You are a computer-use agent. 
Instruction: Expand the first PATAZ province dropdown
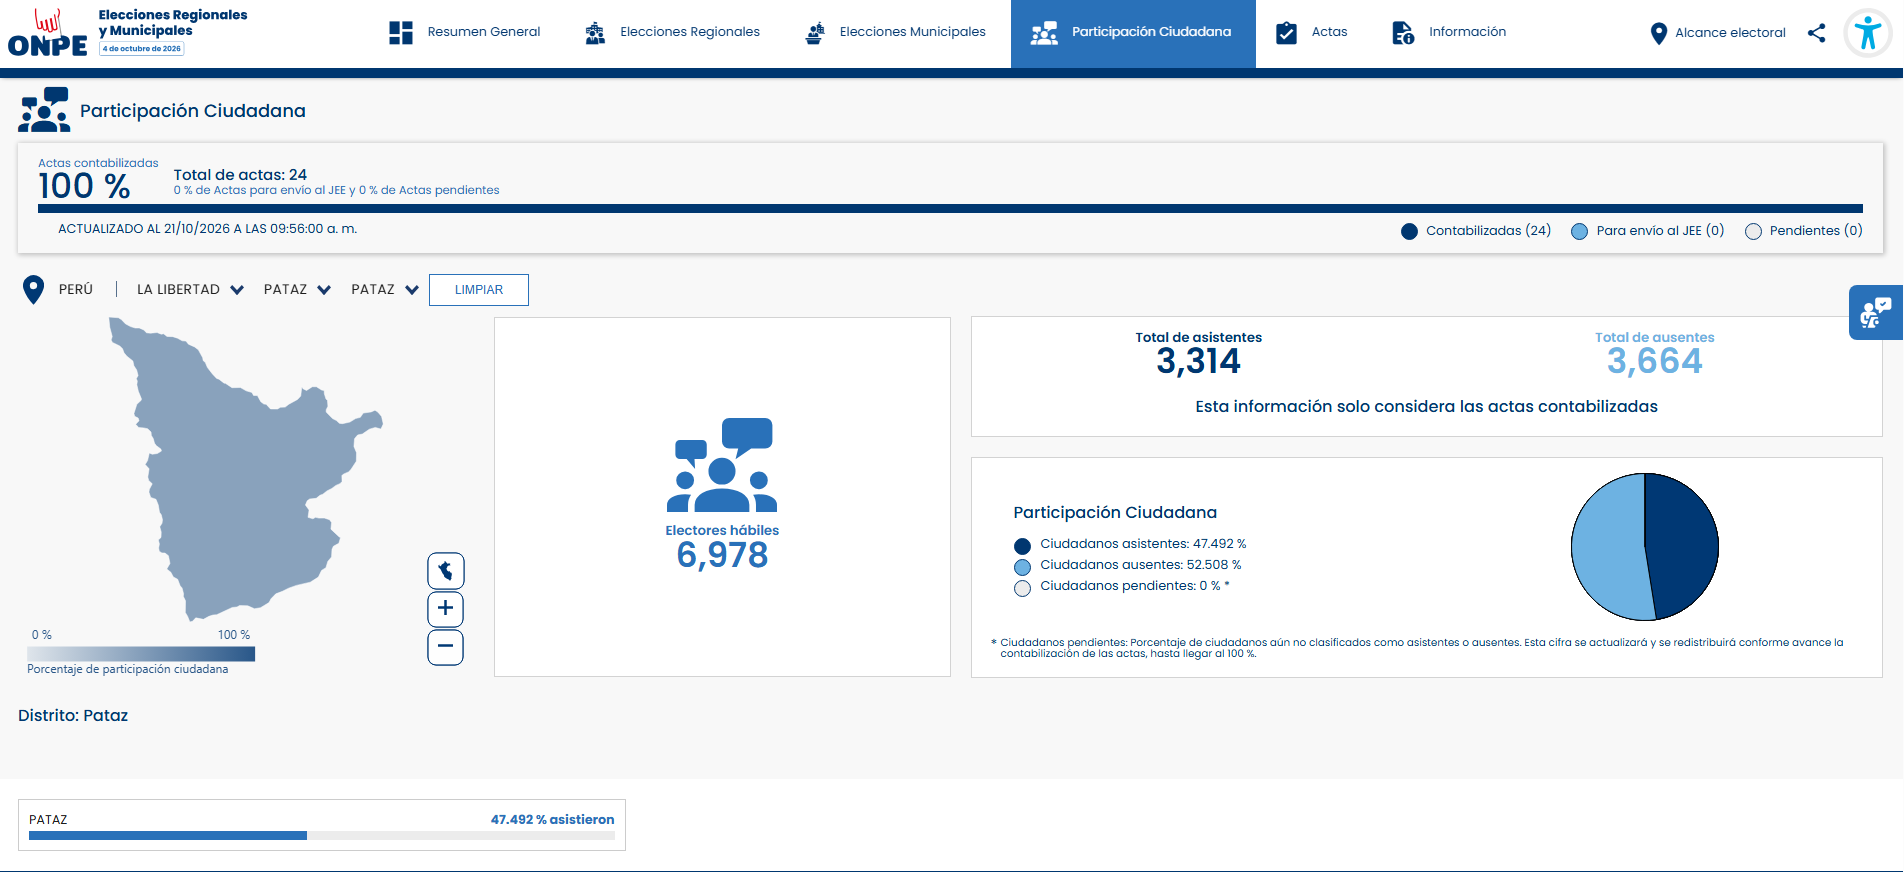coord(297,289)
